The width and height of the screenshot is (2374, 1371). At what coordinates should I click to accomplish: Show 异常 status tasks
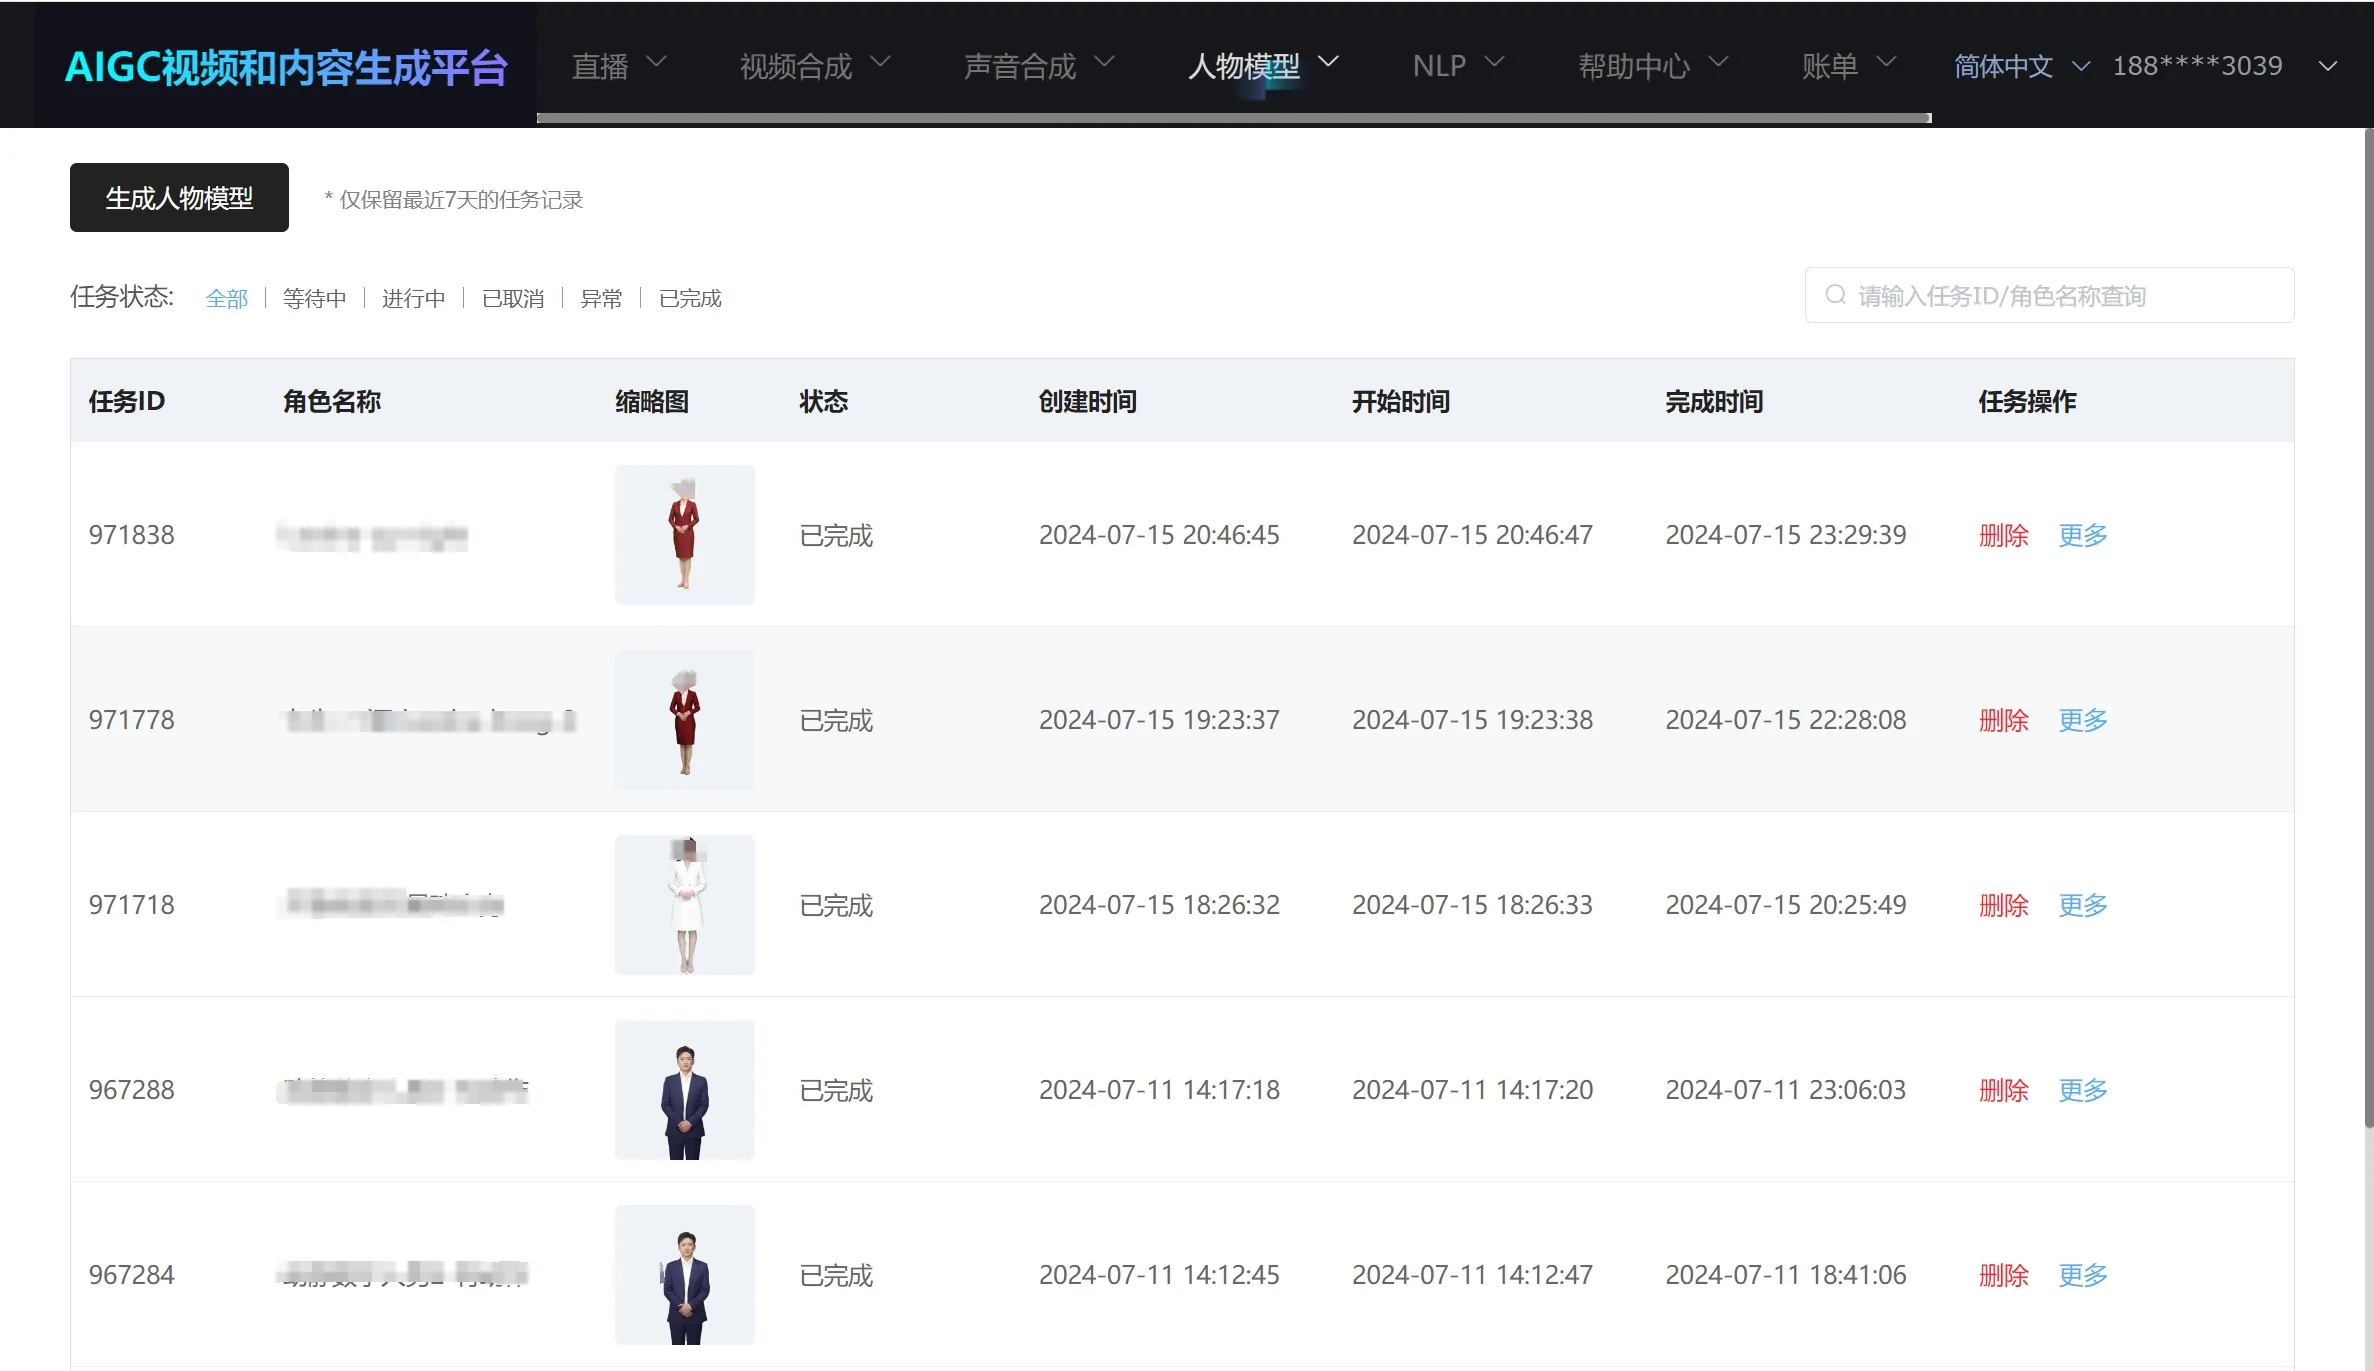pyautogui.click(x=601, y=298)
